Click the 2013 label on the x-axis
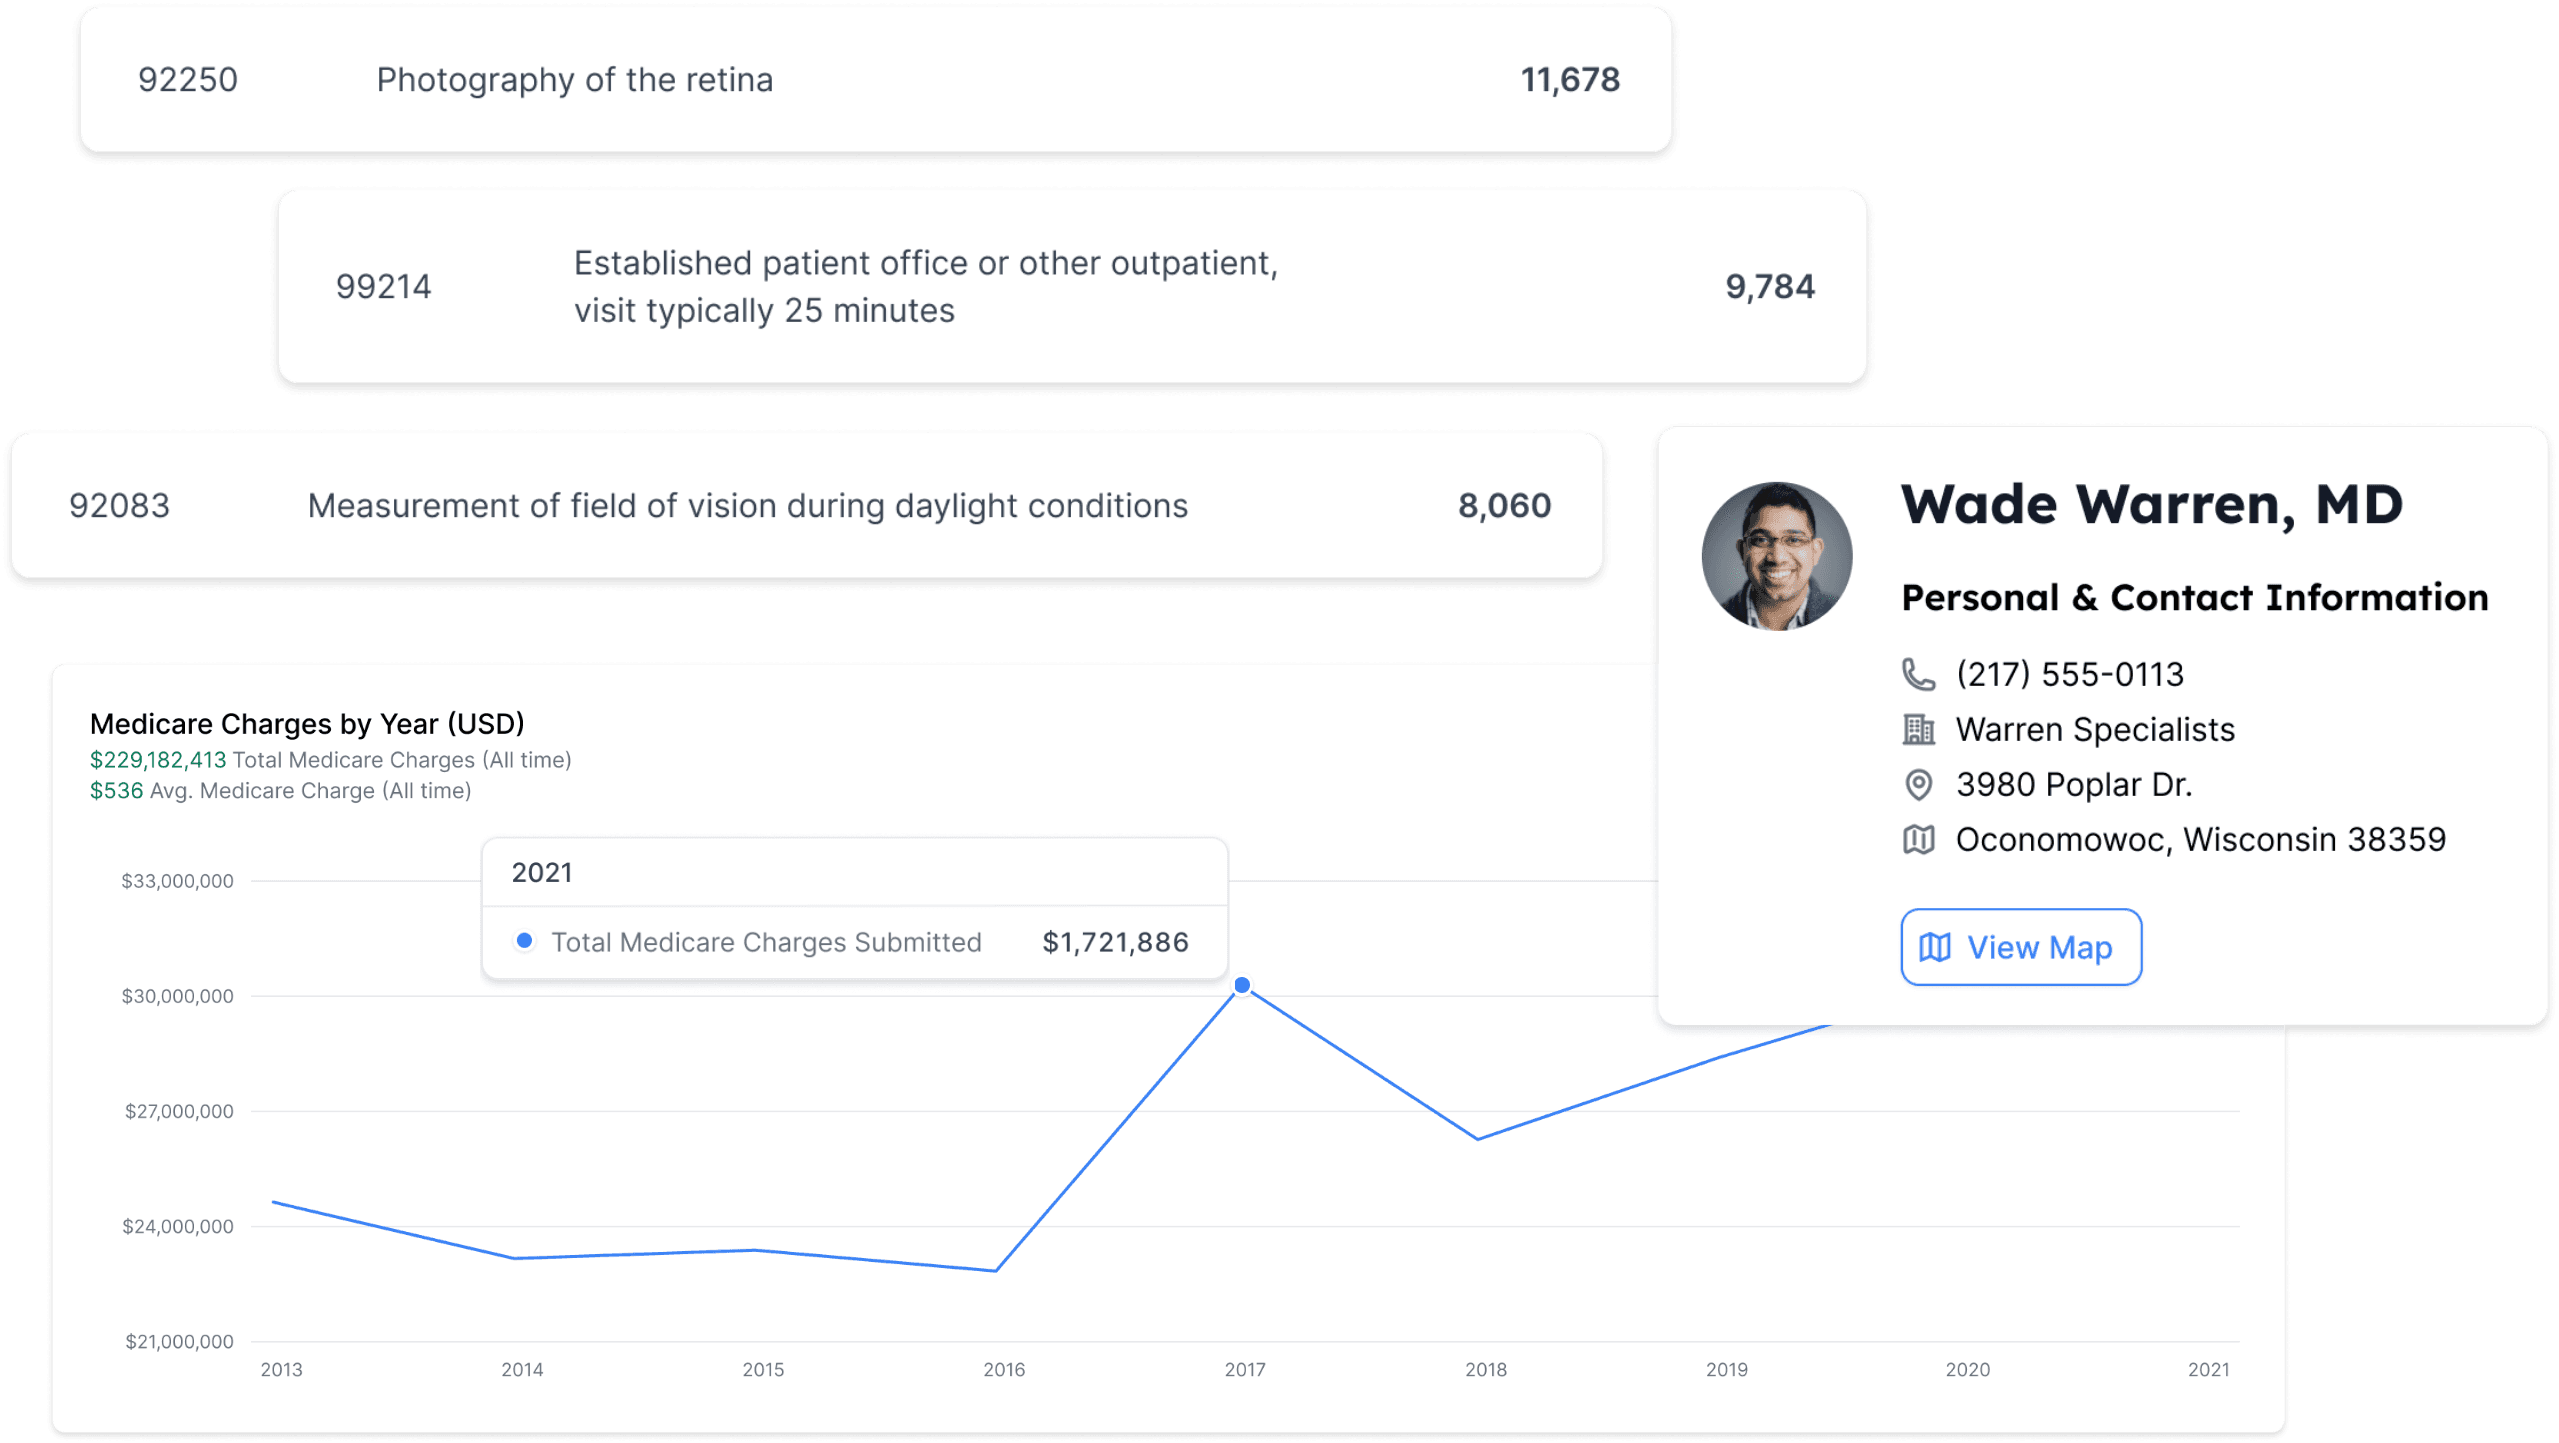 point(281,1370)
